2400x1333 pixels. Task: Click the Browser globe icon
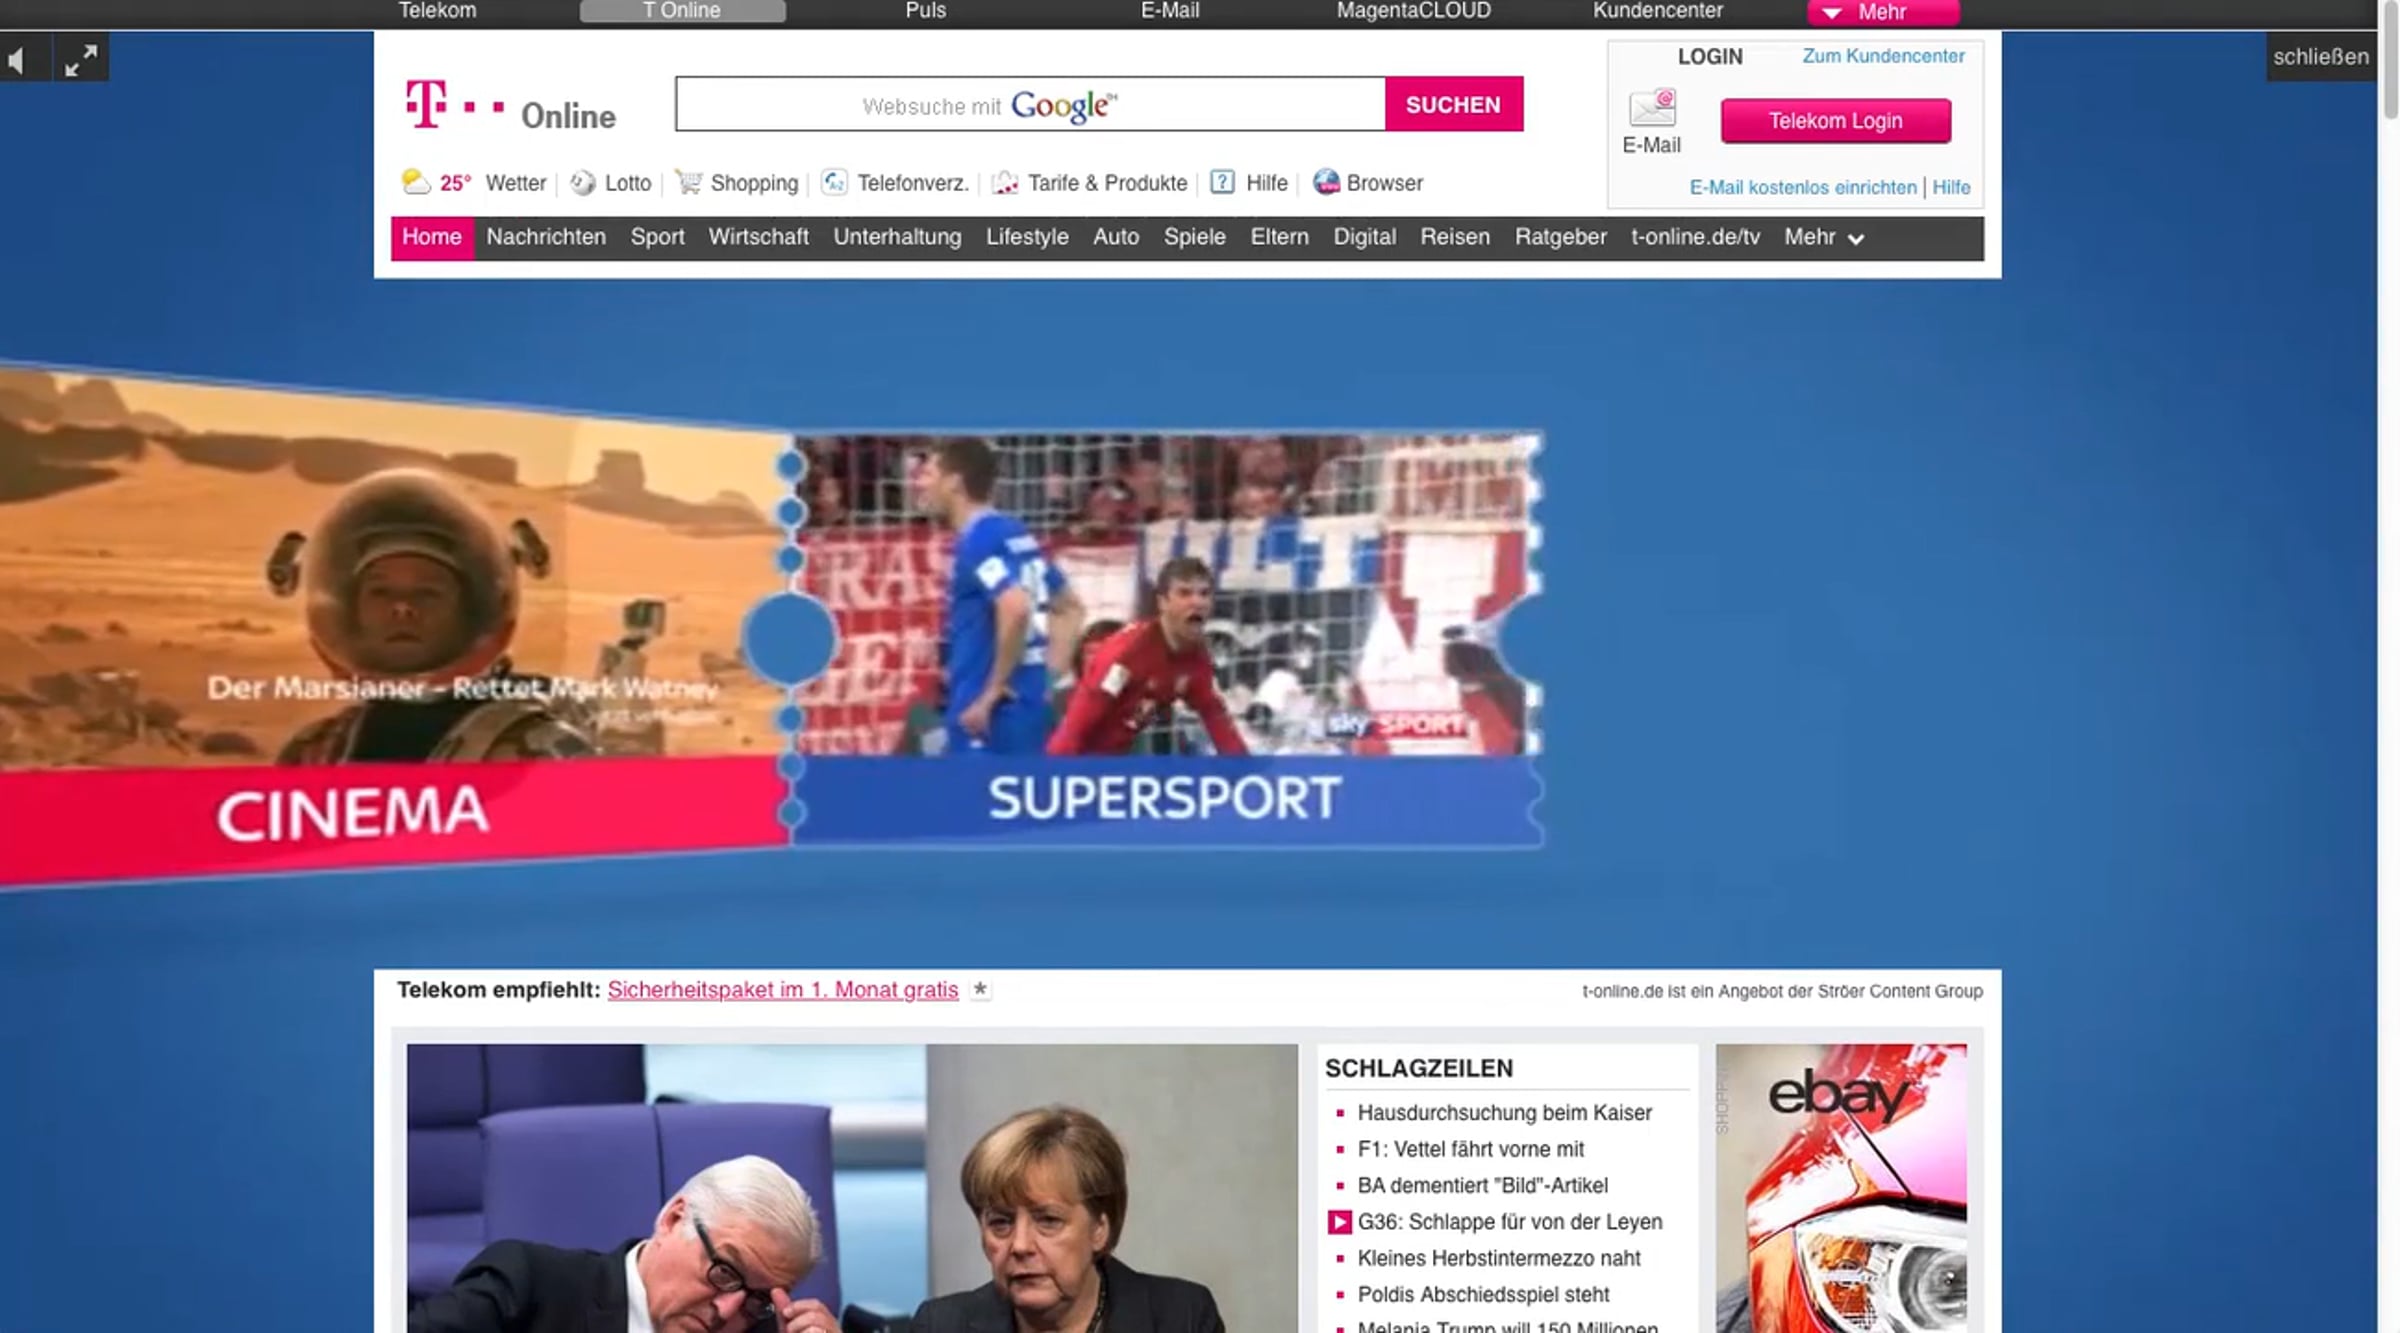(1326, 182)
